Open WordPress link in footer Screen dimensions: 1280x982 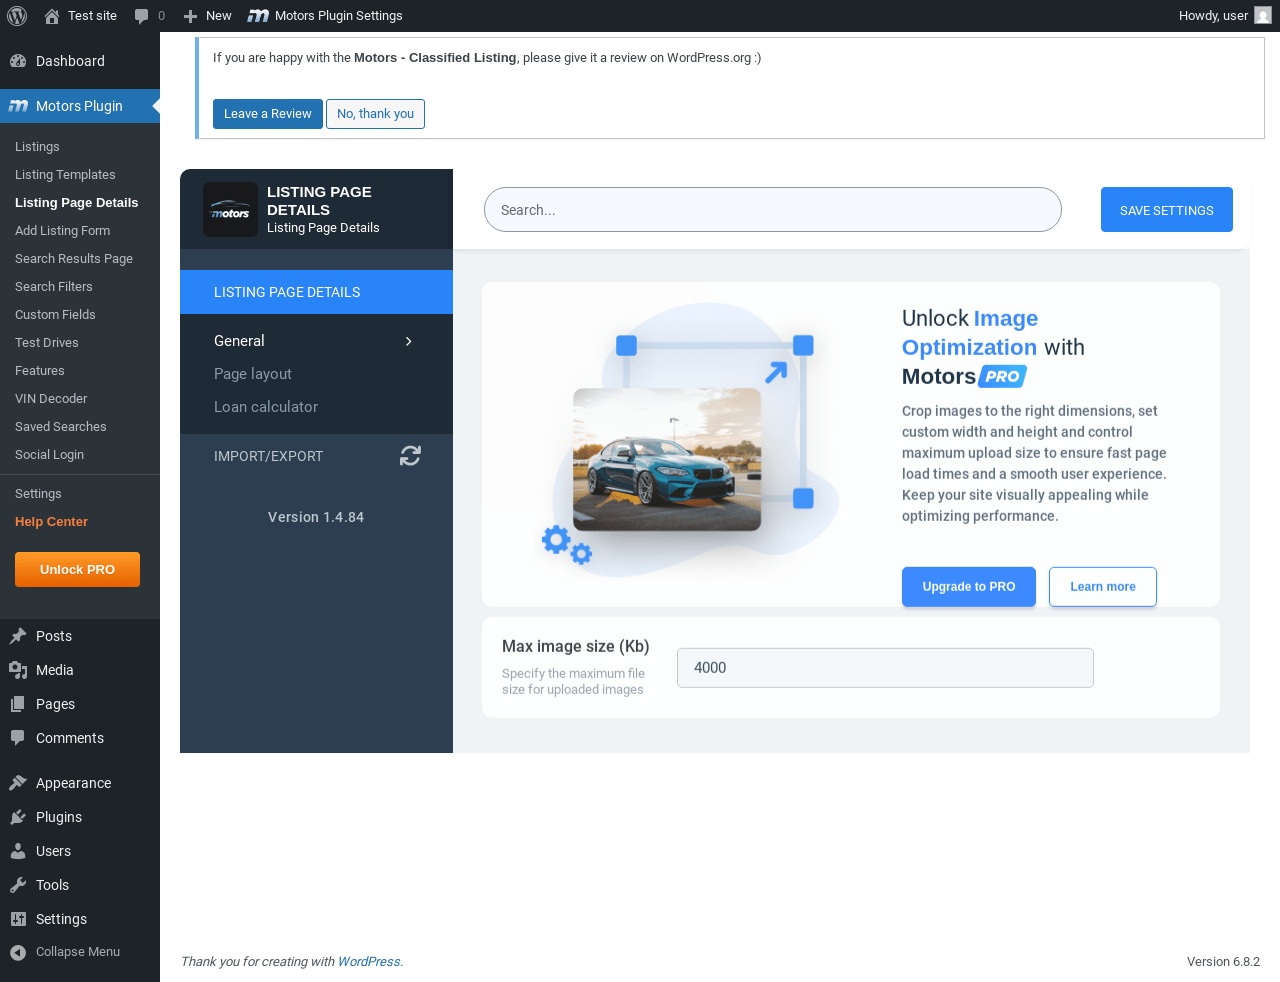pyautogui.click(x=369, y=962)
